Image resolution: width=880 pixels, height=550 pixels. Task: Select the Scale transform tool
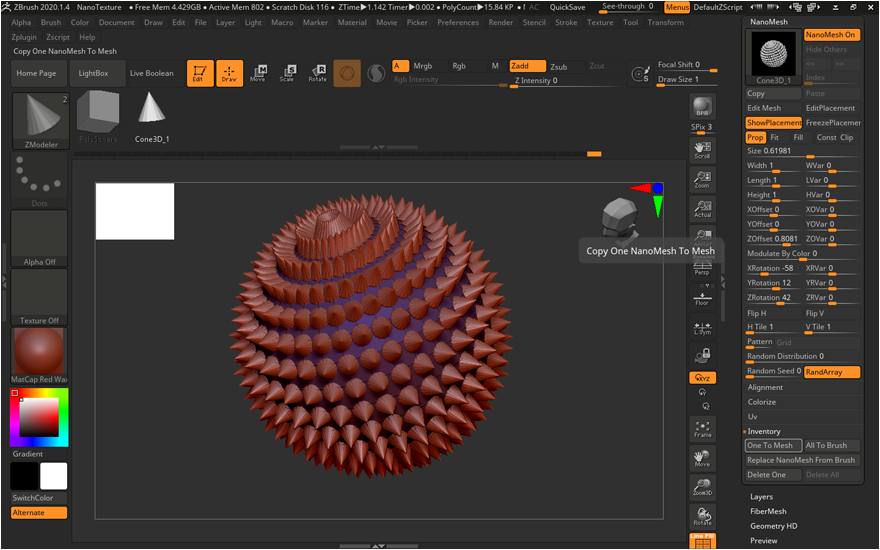click(288, 72)
